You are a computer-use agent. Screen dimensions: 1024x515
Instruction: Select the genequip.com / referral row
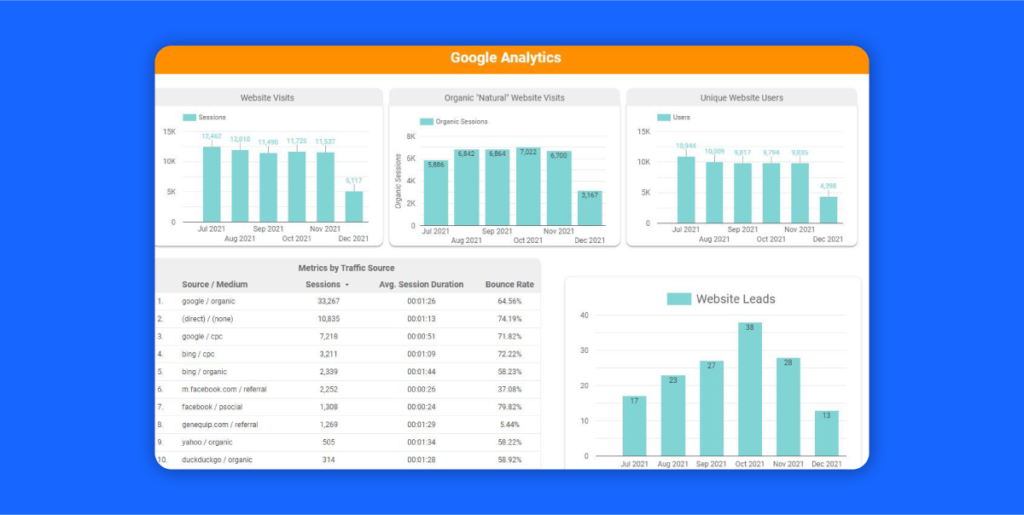[347, 425]
